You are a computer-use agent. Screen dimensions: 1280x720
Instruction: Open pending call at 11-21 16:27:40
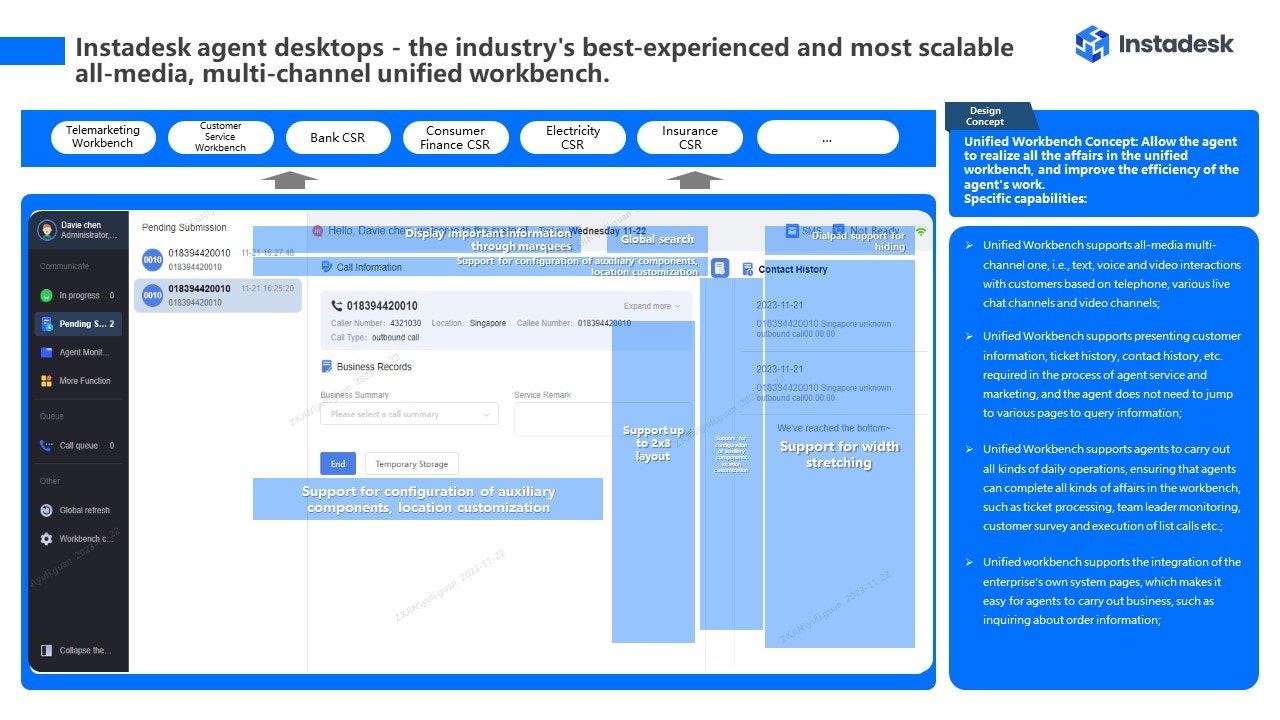(217, 260)
